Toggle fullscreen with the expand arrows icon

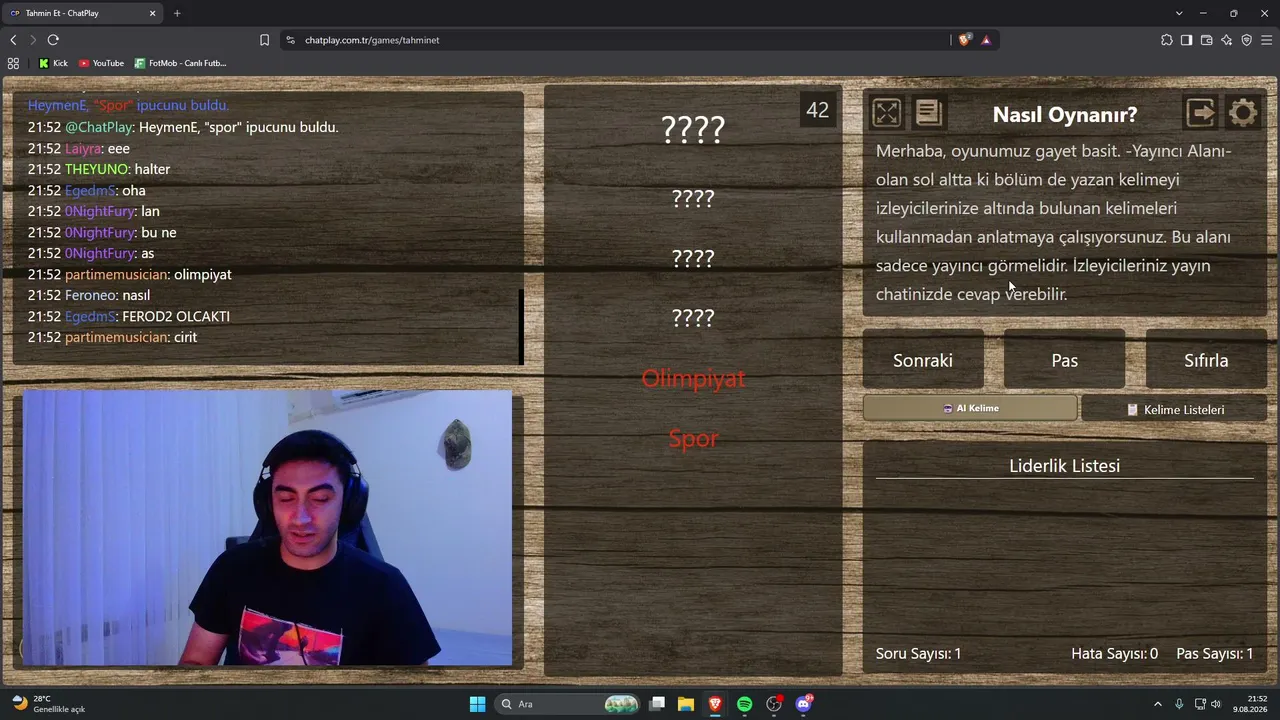click(886, 113)
